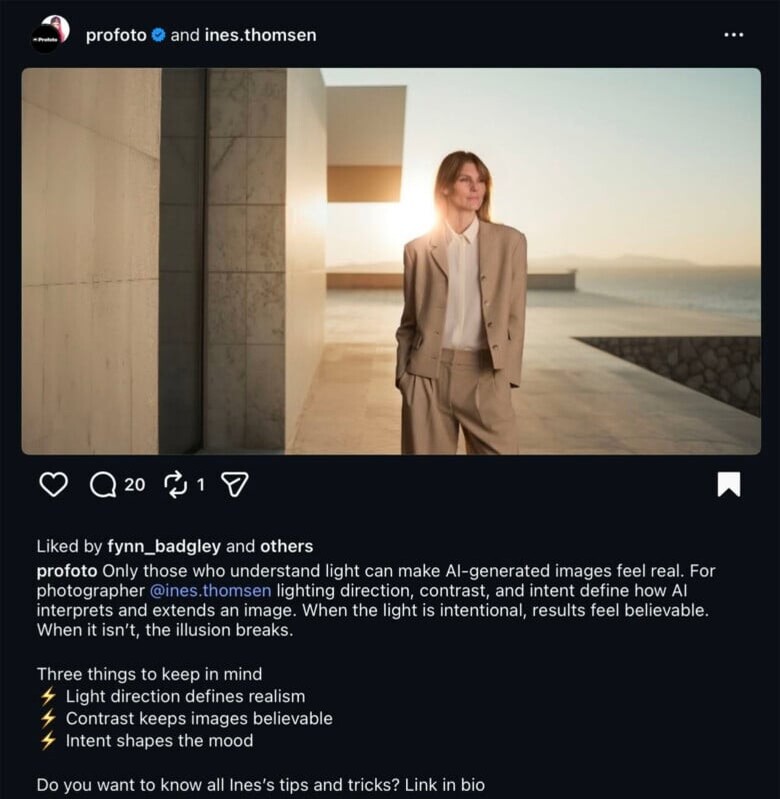Viewport: 780px width, 799px height.
Task: Click profoto username in the caption
Action: pyautogui.click(x=66, y=571)
